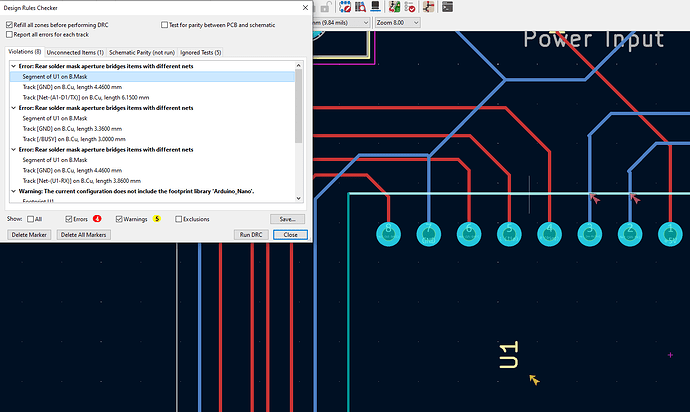The width and height of the screenshot is (690, 412).
Task: Click the Run DRC button
Action: click(250, 234)
